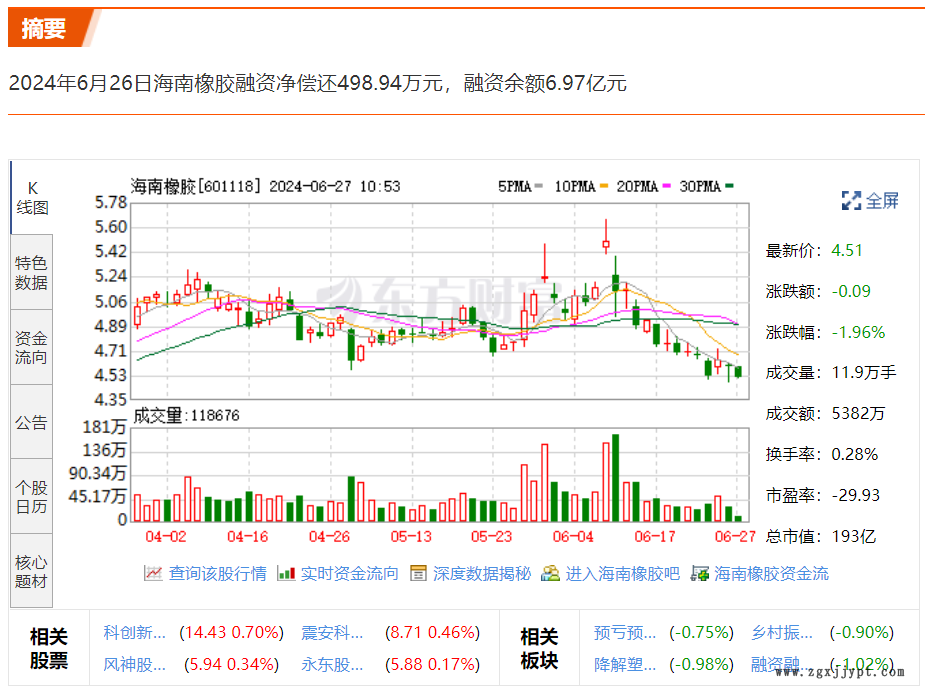This screenshot has width=932, height=694.
Task: Open the 海南橡胶资金流 link
Action: [772, 573]
